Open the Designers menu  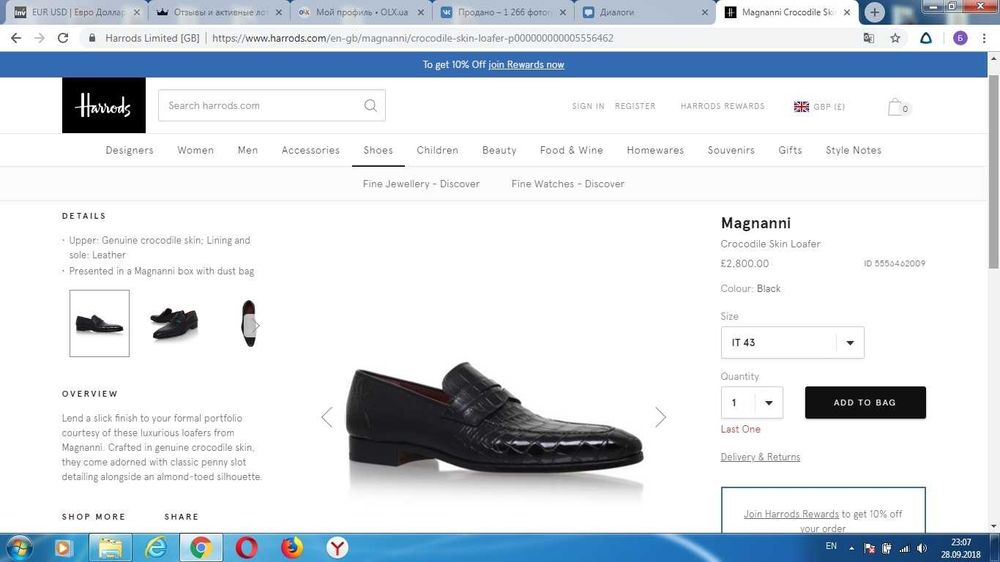(x=129, y=150)
